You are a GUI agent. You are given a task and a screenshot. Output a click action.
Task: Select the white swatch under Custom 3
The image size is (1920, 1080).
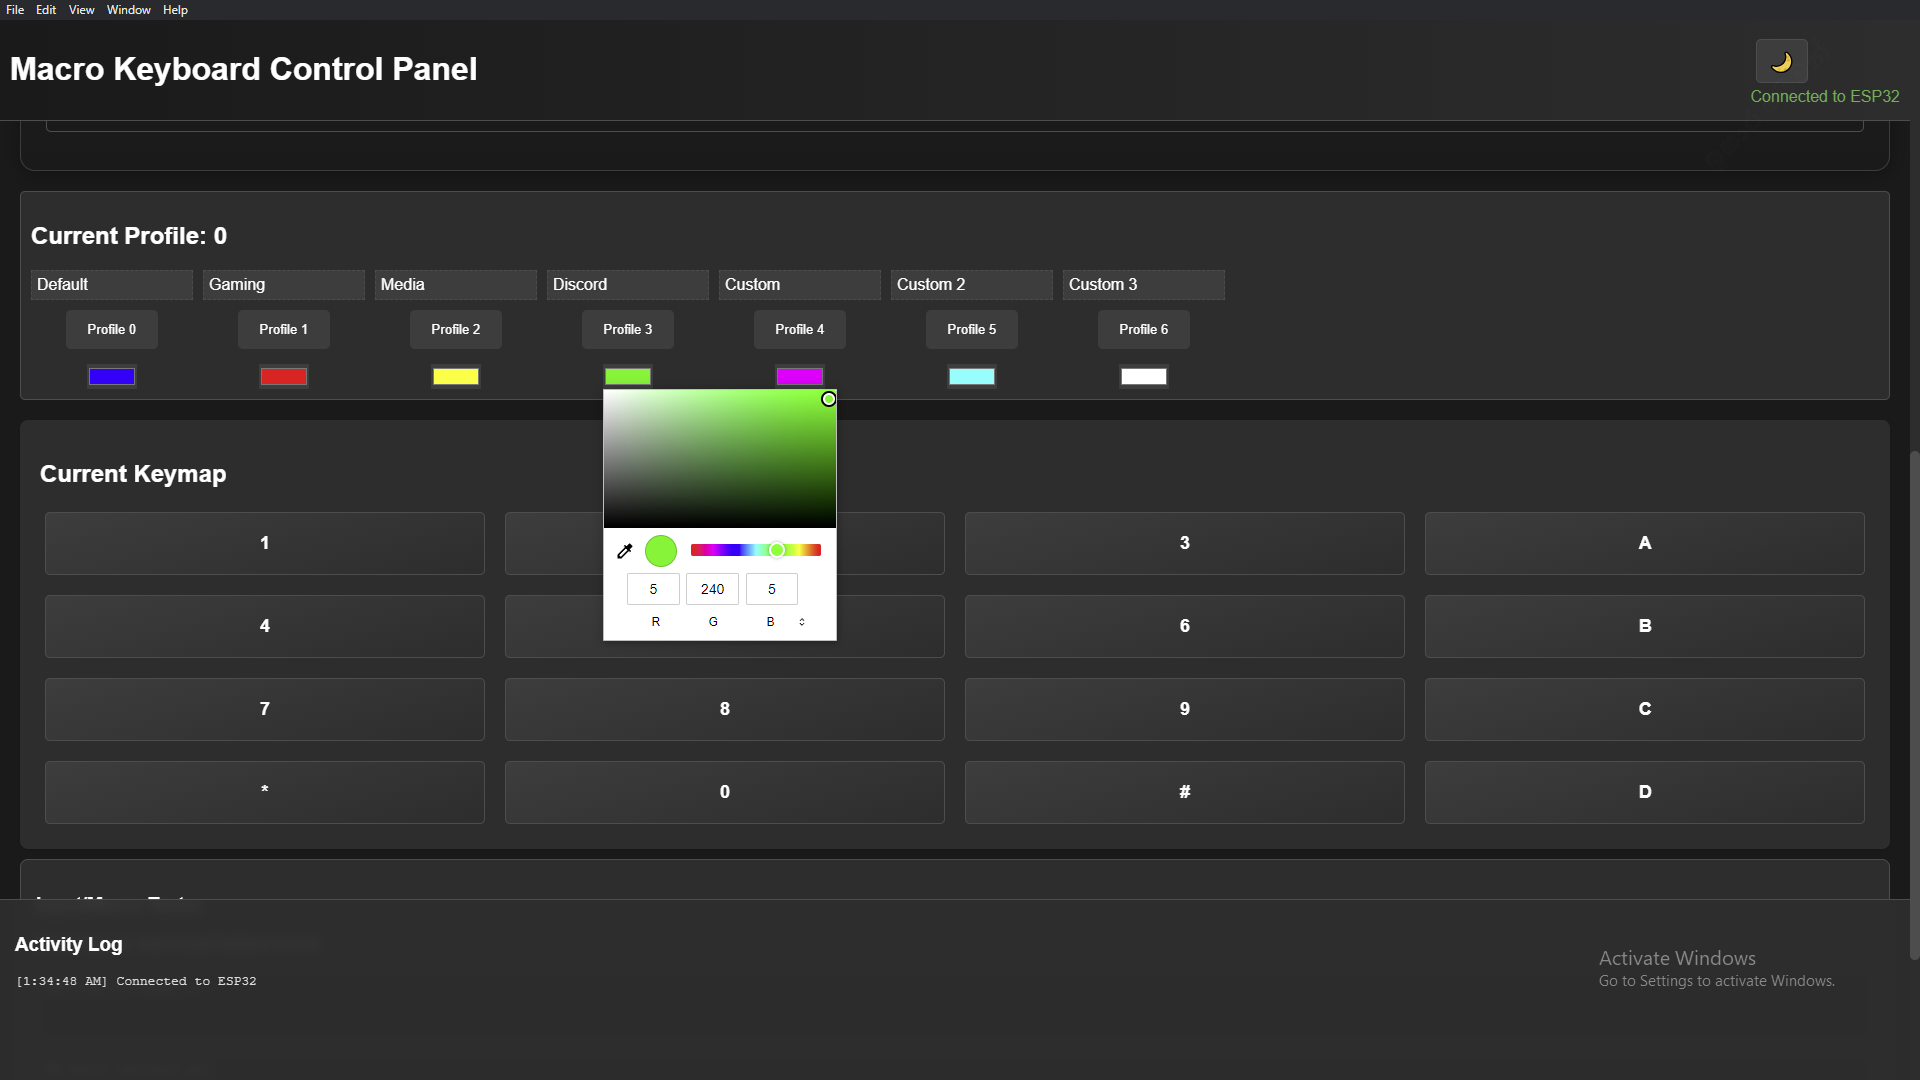[x=1143, y=376]
